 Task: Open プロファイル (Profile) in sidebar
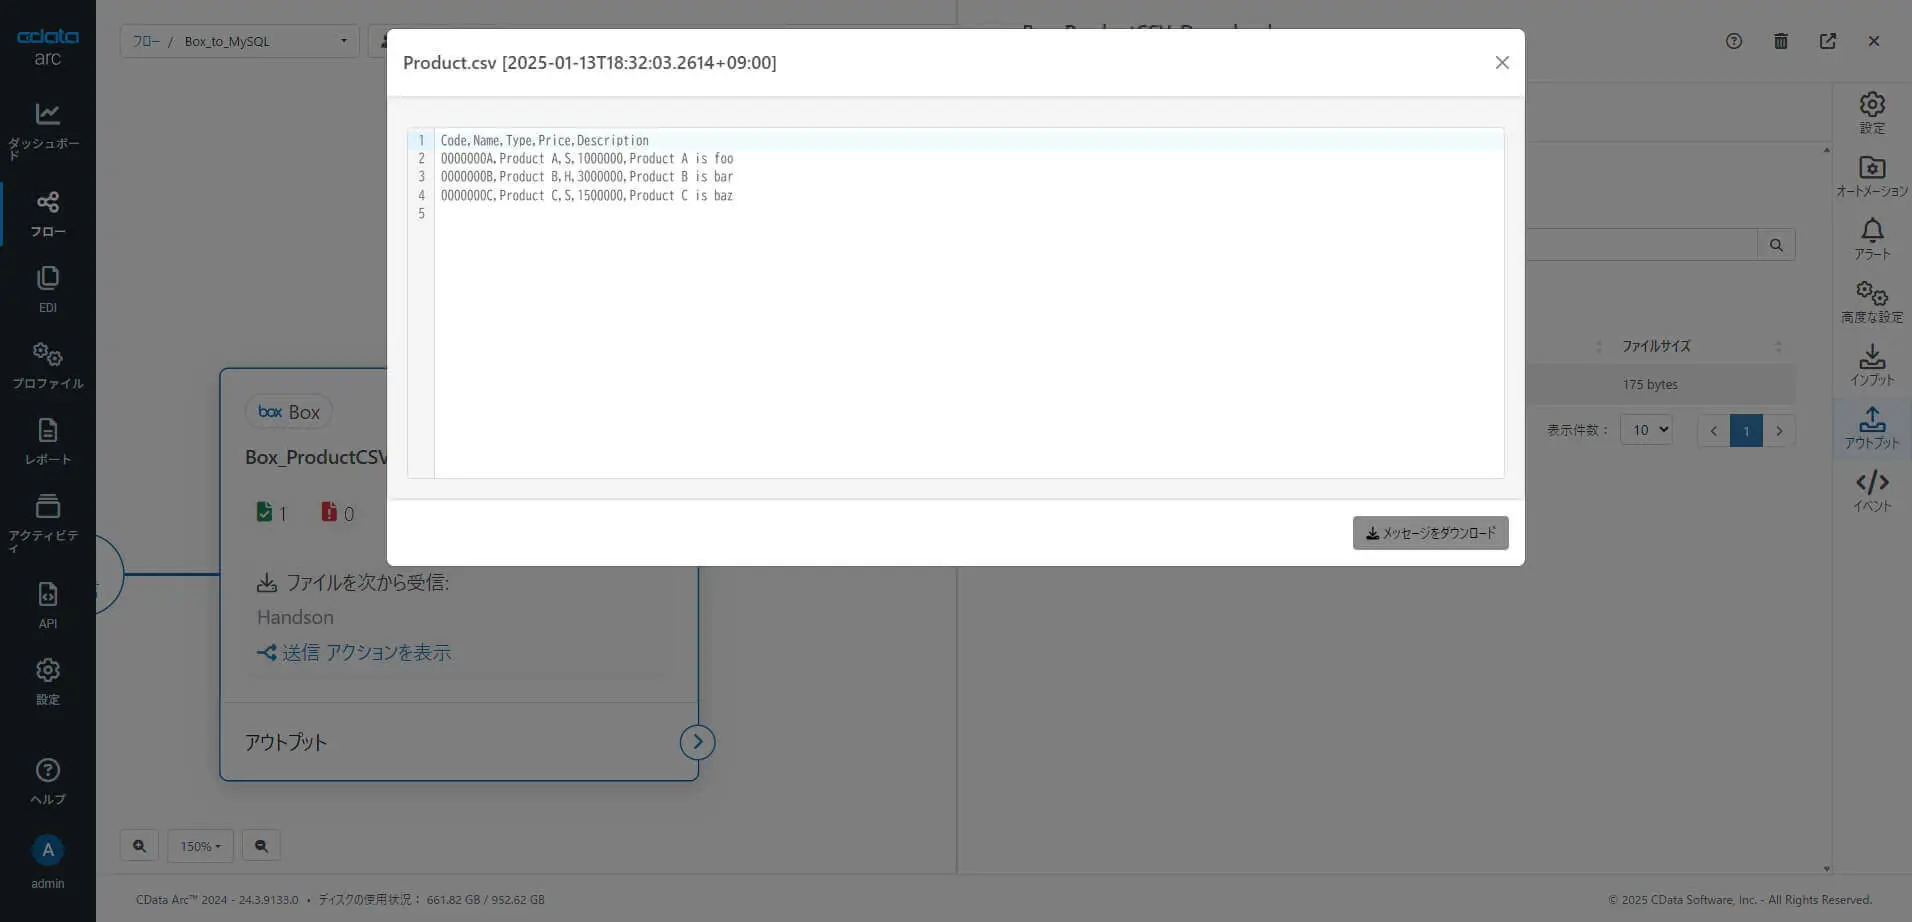(47, 366)
